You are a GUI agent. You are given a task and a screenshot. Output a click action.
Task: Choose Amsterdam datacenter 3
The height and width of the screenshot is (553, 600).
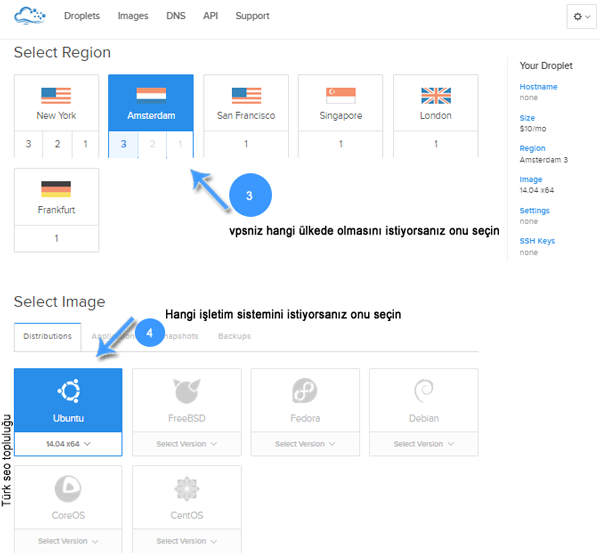click(123, 144)
